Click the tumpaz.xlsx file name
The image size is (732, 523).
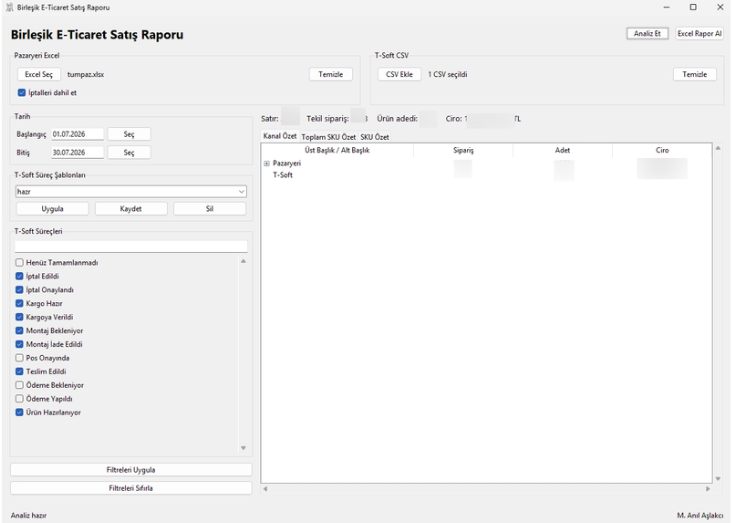tap(85, 74)
